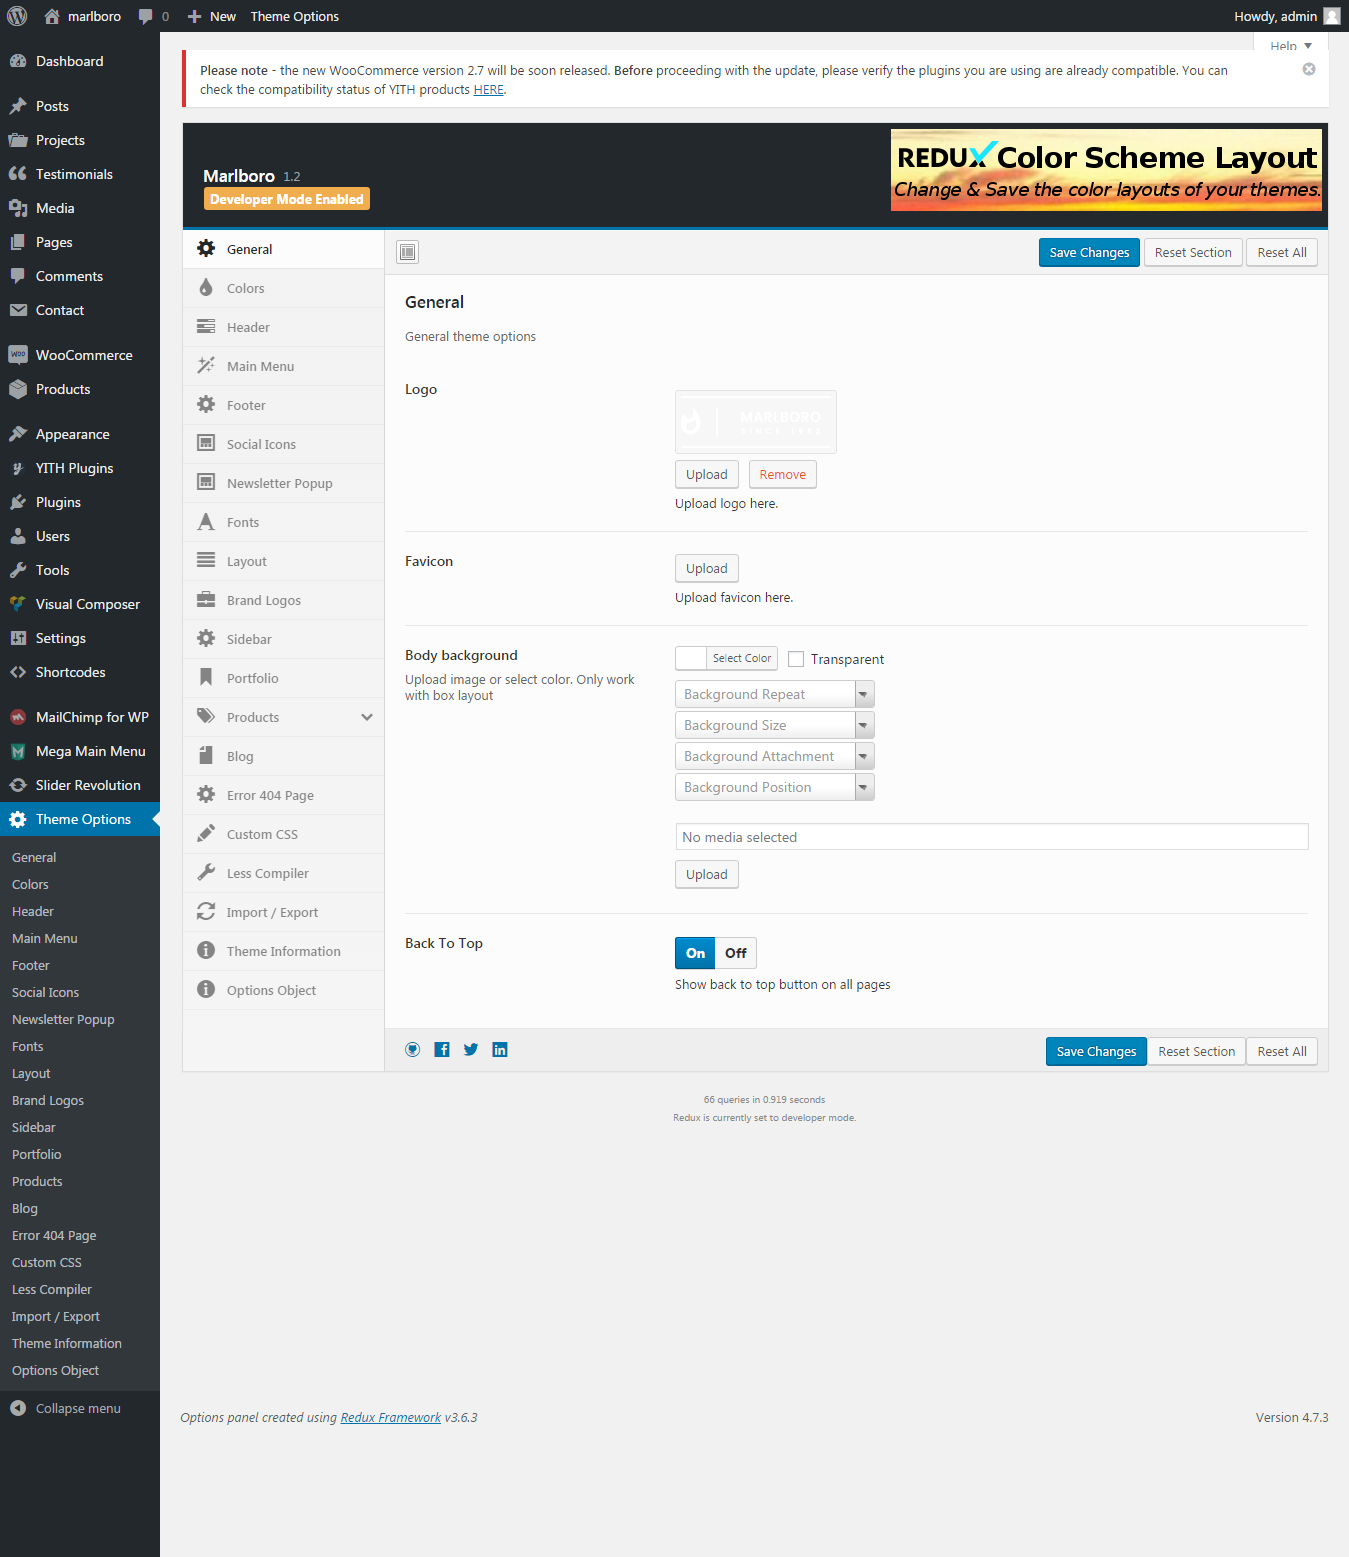Screen dimensions: 1349x1557
Task: Keep Back To Top switched On
Action: (x=694, y=953)
